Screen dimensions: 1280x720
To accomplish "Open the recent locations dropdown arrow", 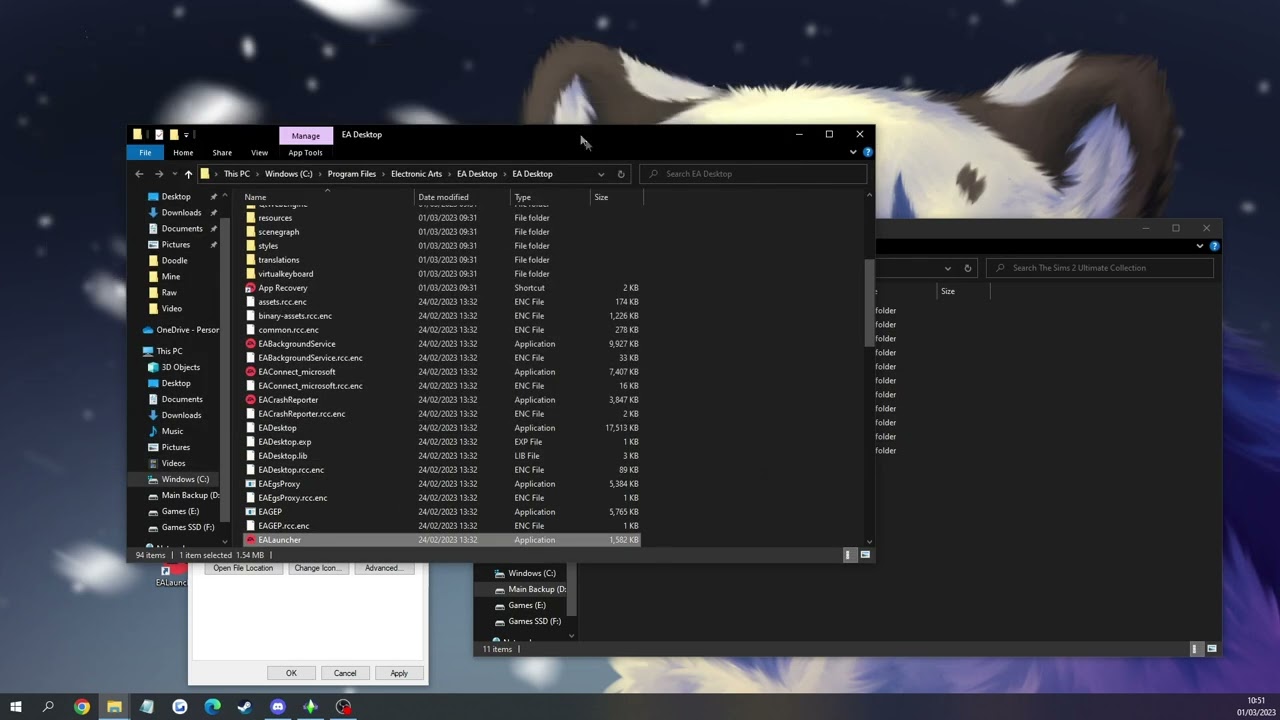I will pos(174,174).
